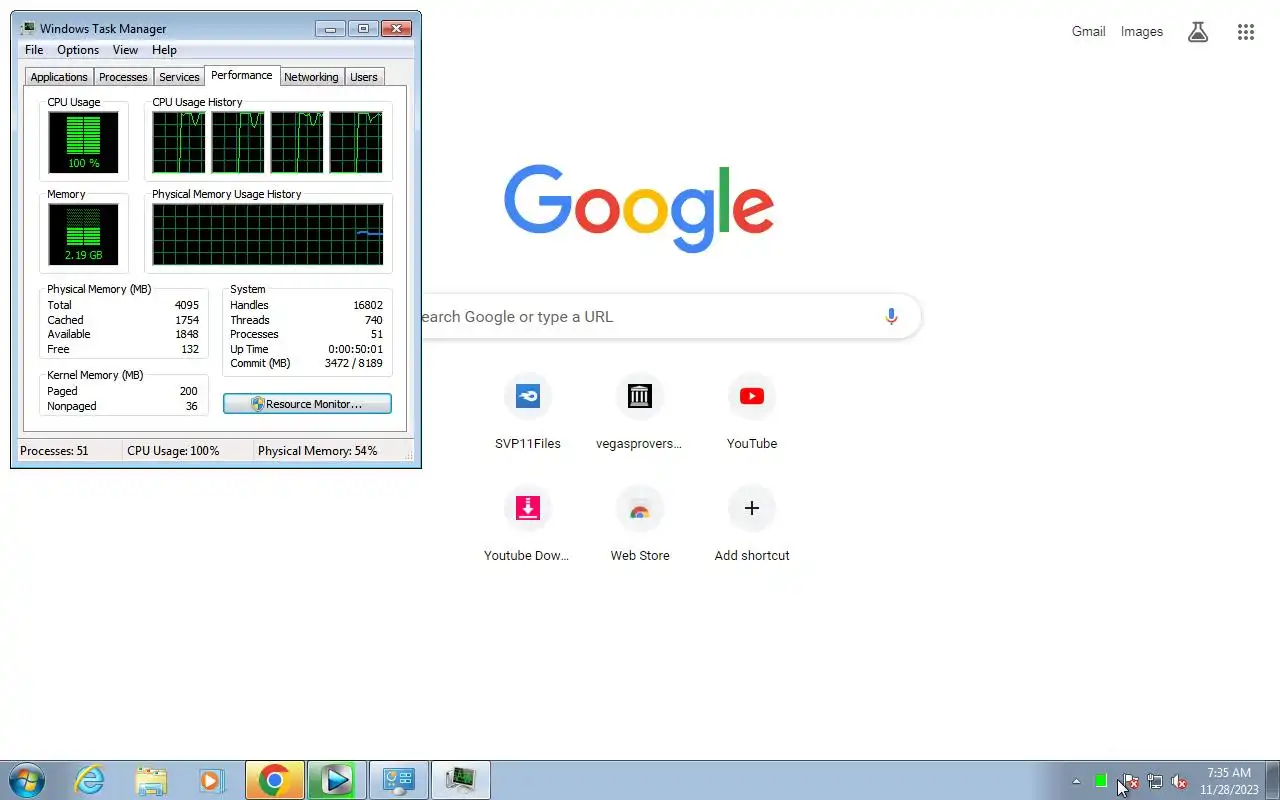Click the green CPU meter tray icon
Viewport: 1280px width, 800px height.
point(1101,781)
